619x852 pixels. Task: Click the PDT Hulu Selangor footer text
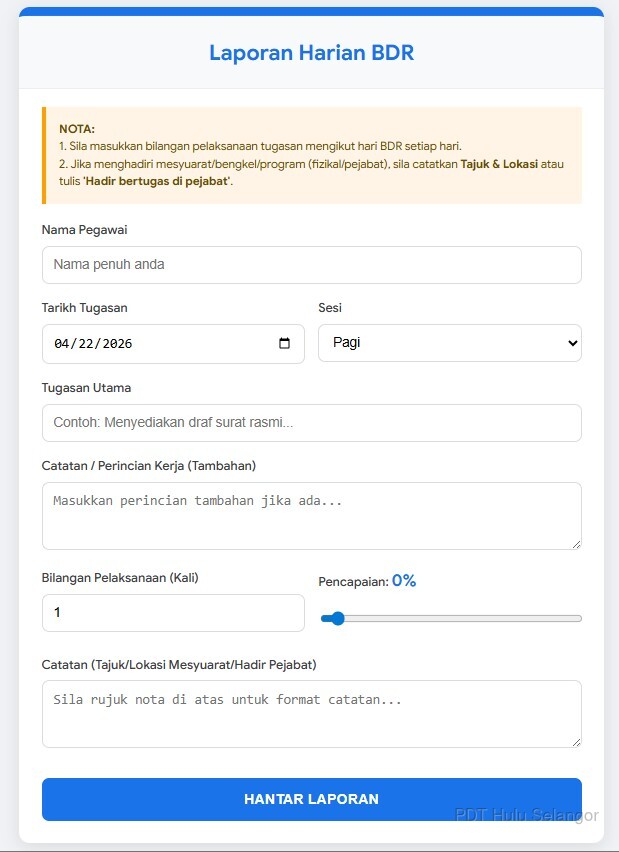pyautogui.click(x=526, y=815)
